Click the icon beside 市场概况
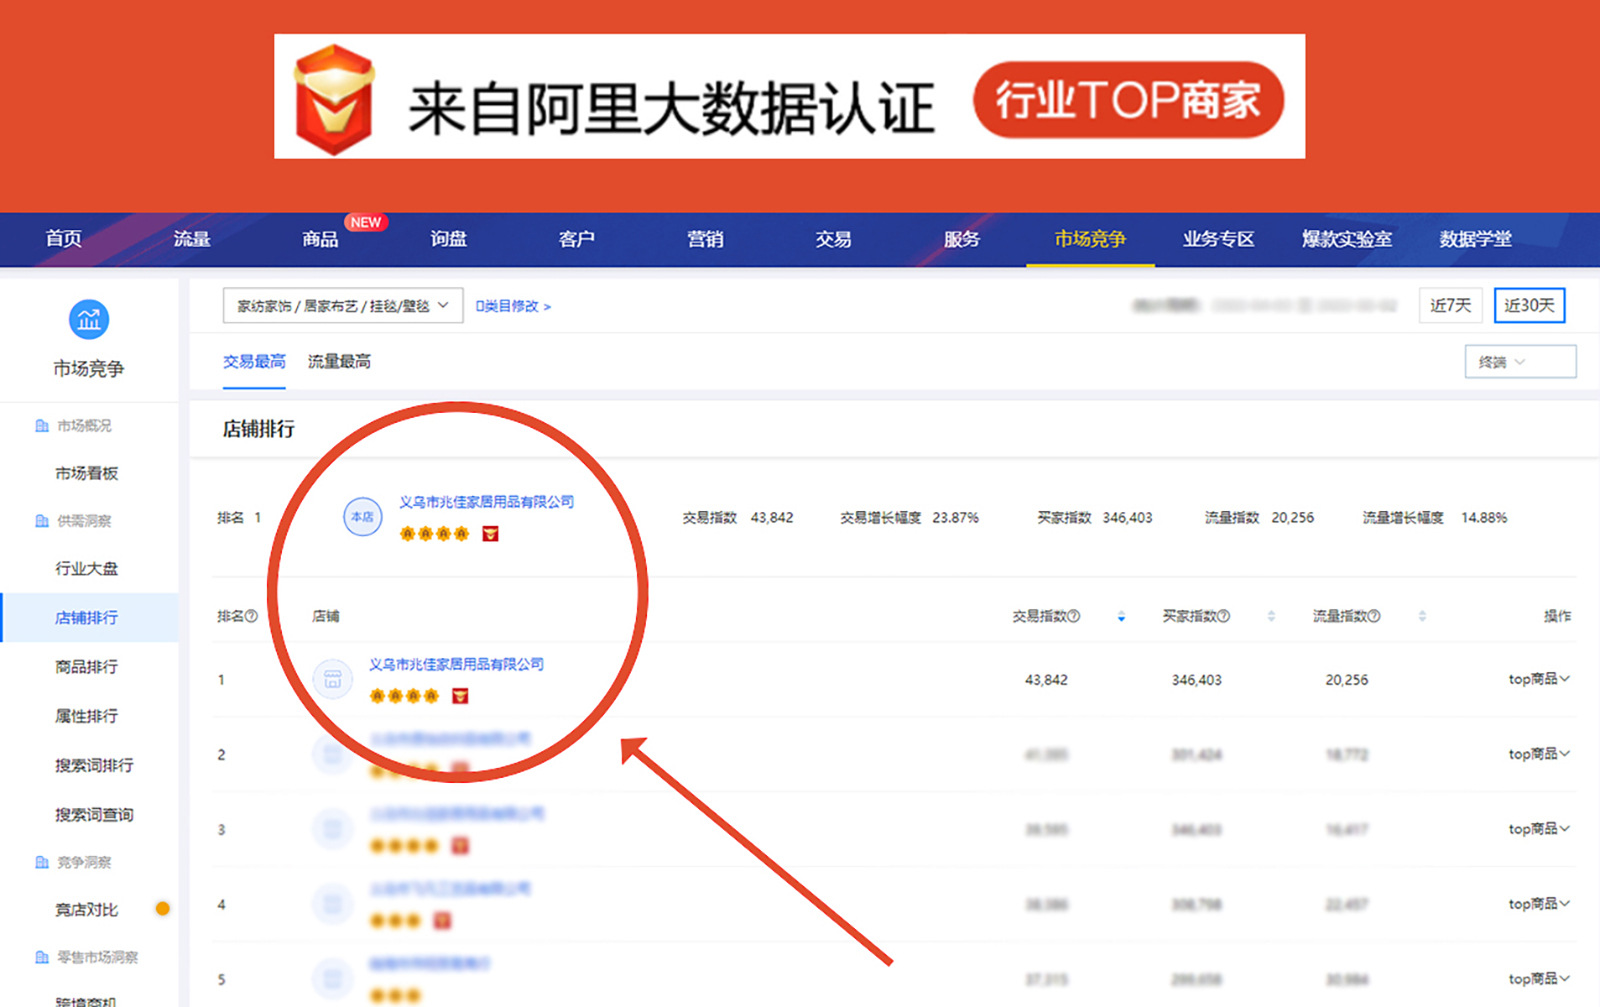Image resolution: width=1600 pixels, height=1007 pixels. coord(41,426)
